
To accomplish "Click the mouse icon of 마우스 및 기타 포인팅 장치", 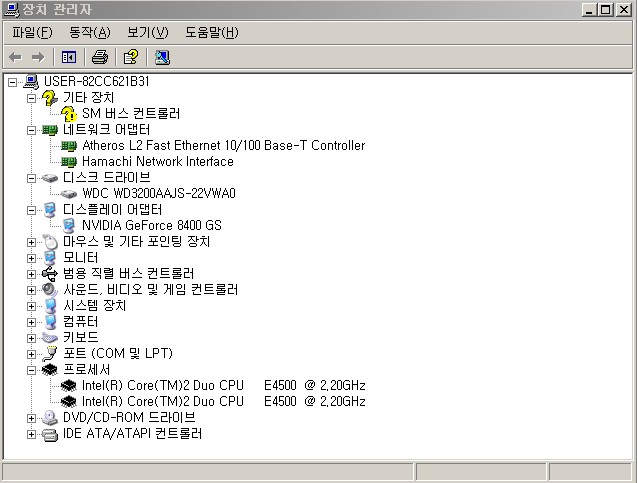I will 50,242.
